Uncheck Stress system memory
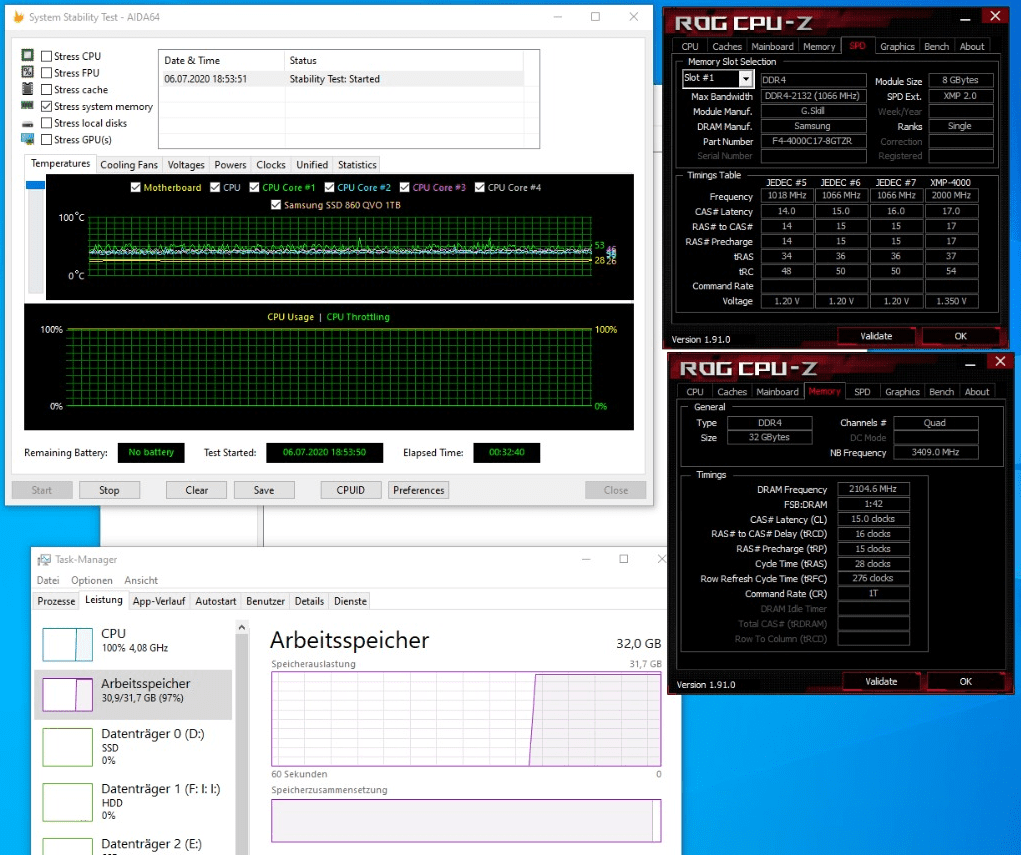Viewport: 1021px width, 855px height. (46, 106)
